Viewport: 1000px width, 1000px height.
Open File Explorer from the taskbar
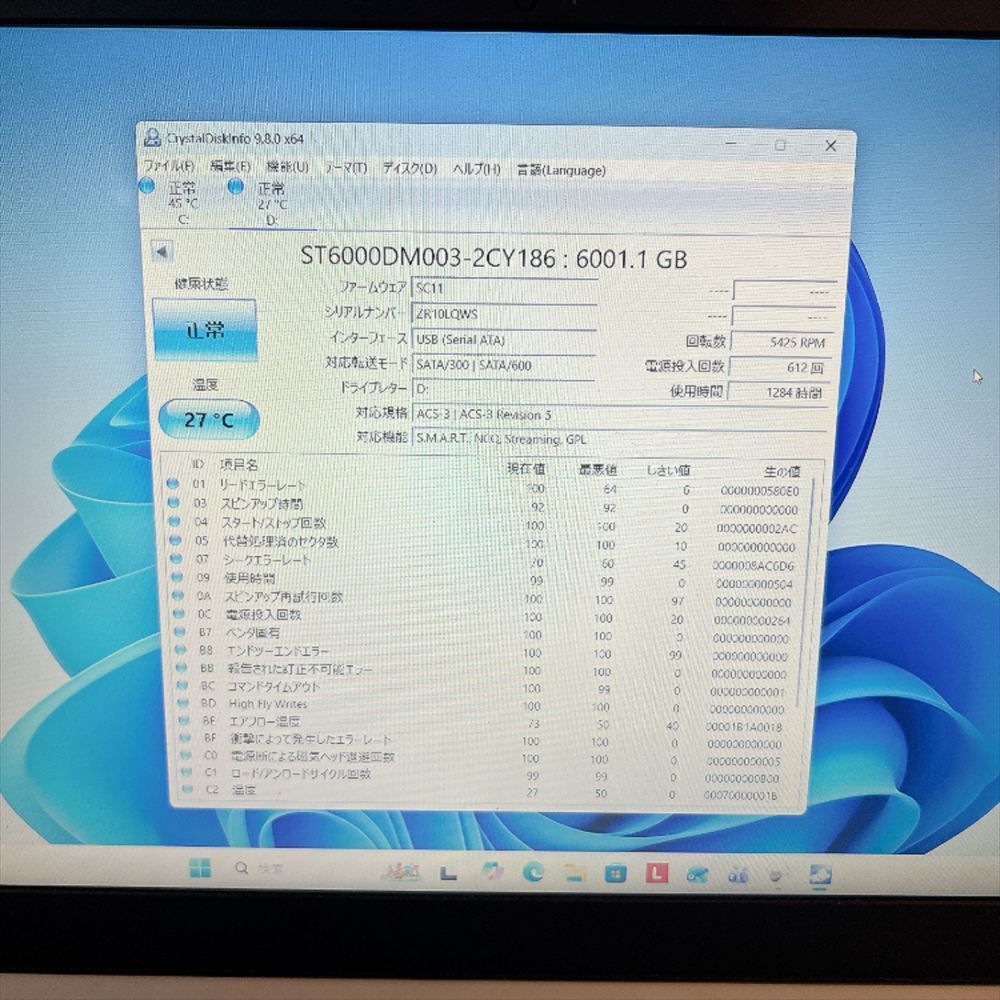click(x=575, y=872)
